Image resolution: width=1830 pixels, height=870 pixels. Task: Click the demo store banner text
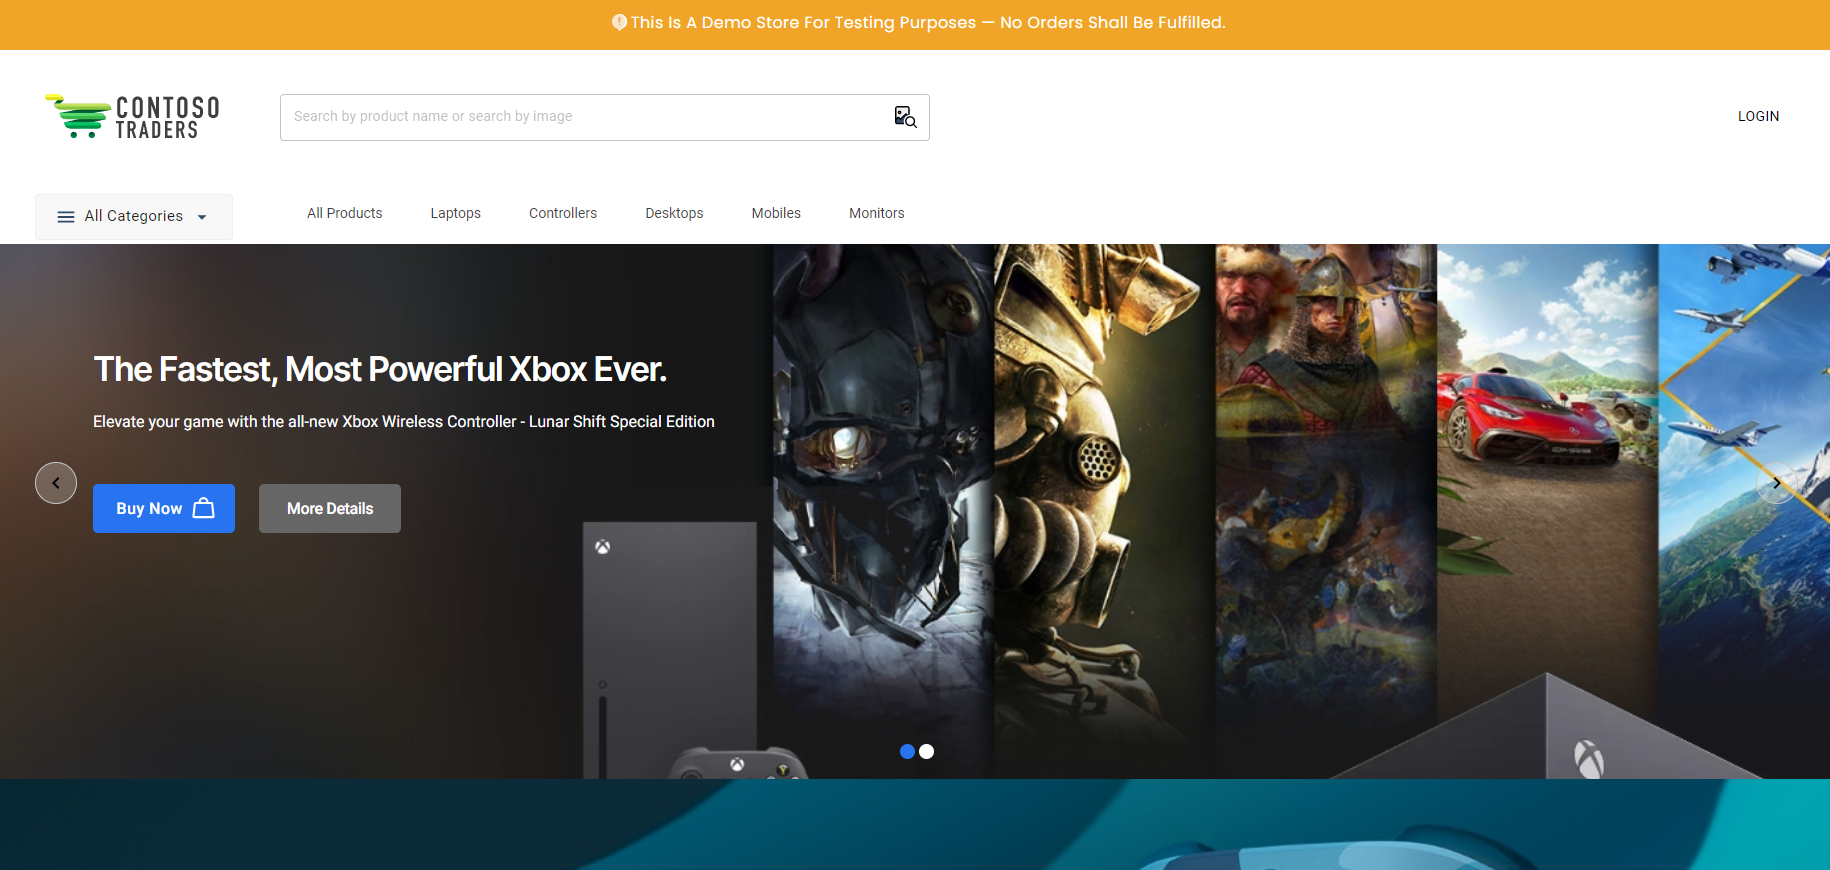928,22
